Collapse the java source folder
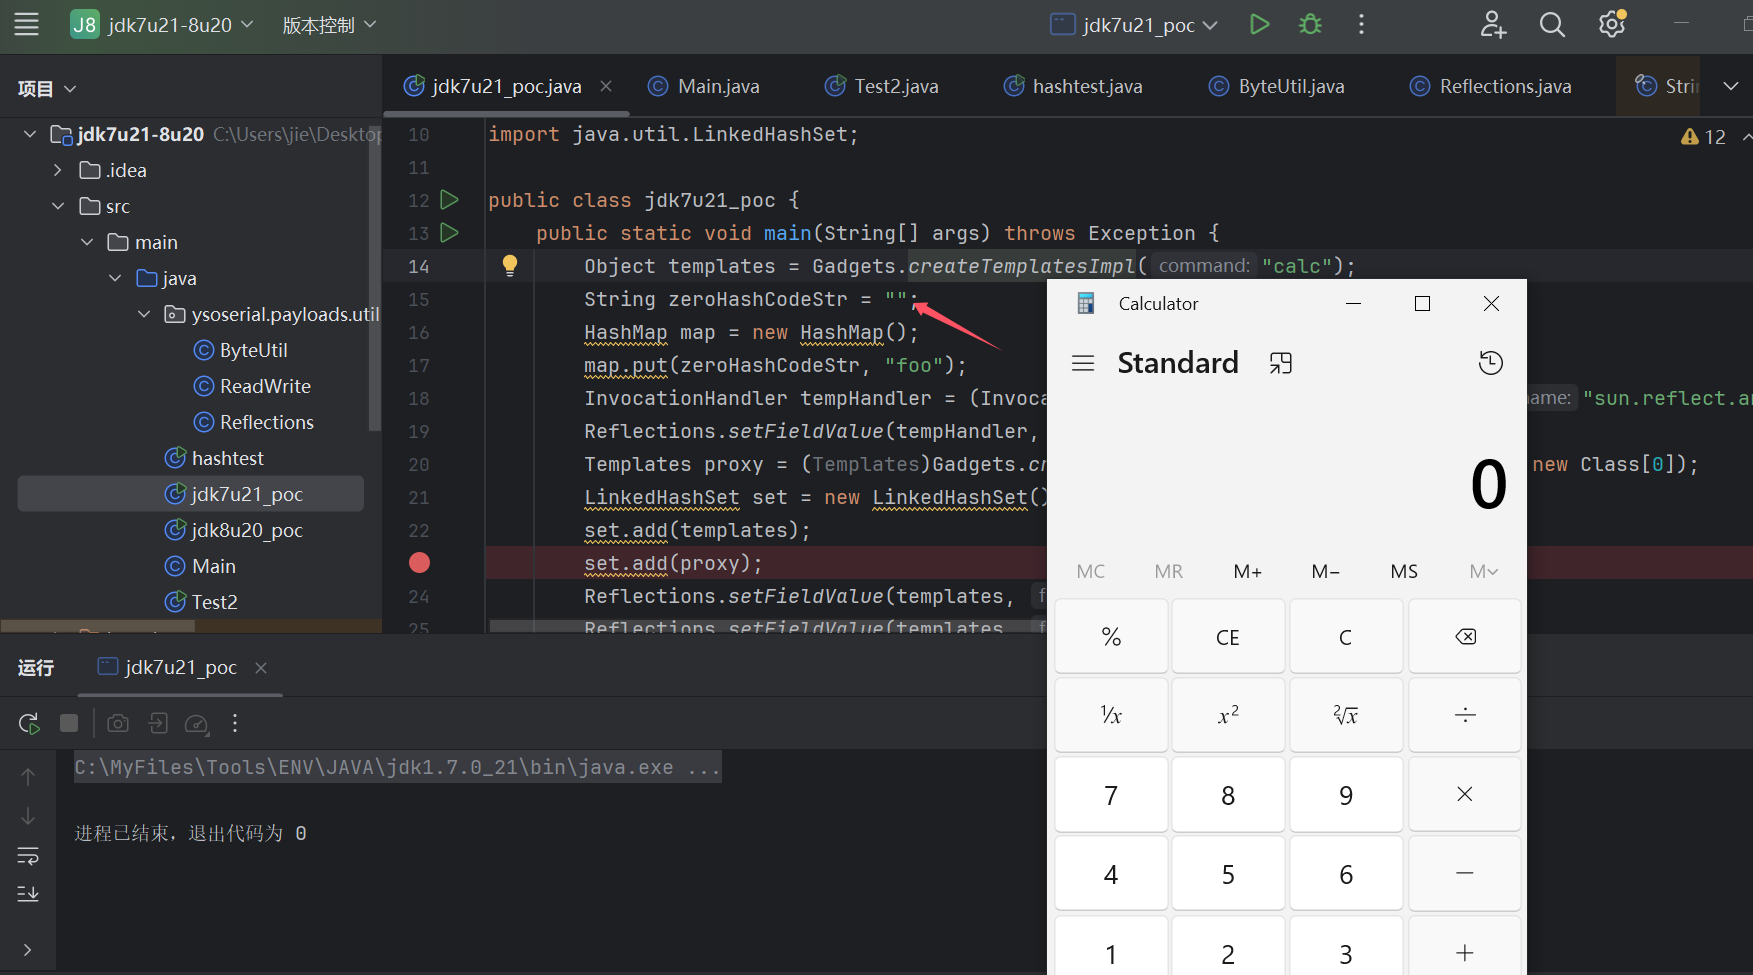Screen dimensions: 1753x975 click(x=115, y=278)
